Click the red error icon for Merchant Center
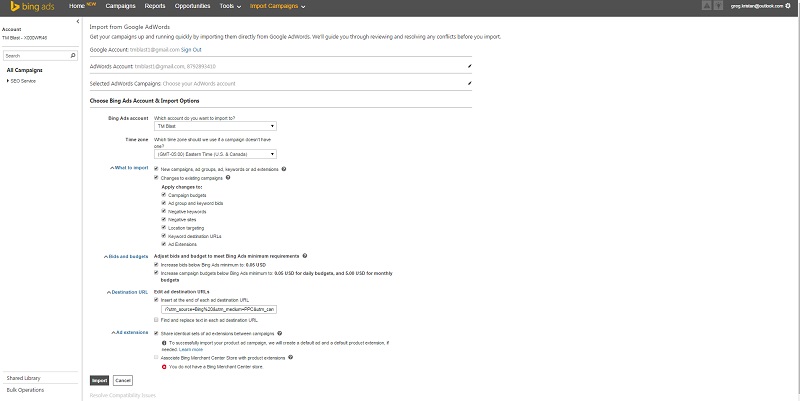This screenshot has height=401, width=800. click(x=164, y=366)
